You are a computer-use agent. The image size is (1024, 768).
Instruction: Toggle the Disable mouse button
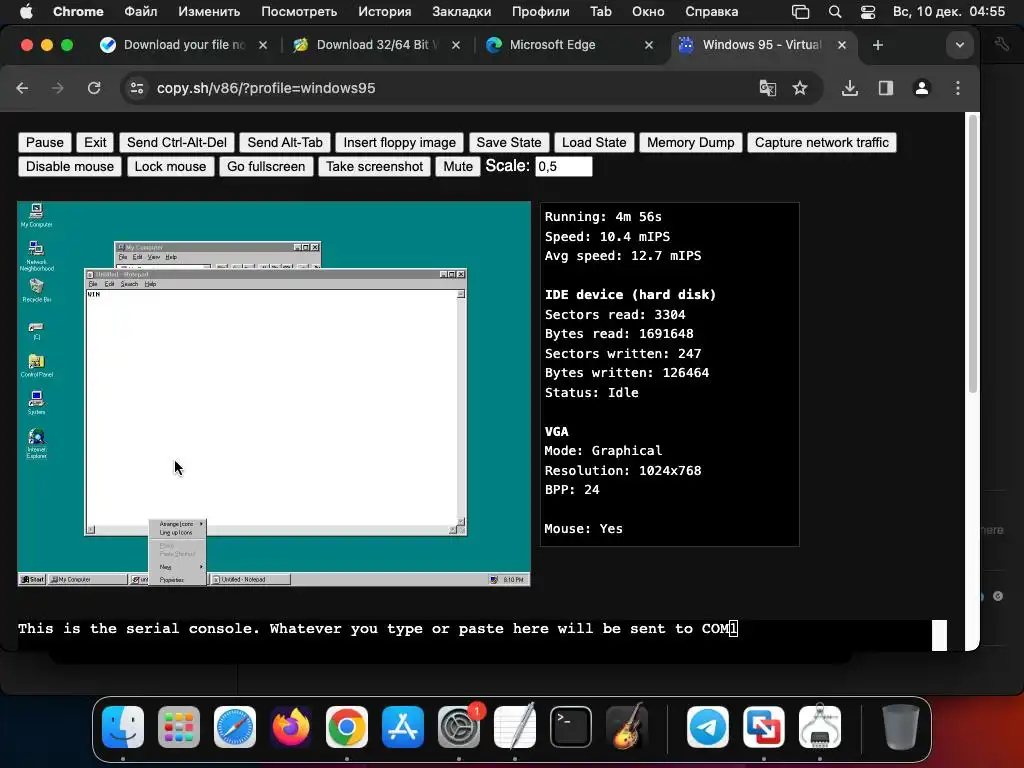(70, 167)
